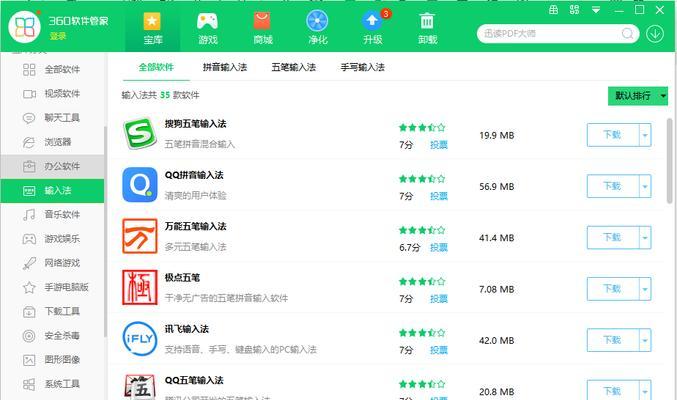Click the QQ拼音输入法 app icon
Screen dimensions: 677x400
point(139,185)
